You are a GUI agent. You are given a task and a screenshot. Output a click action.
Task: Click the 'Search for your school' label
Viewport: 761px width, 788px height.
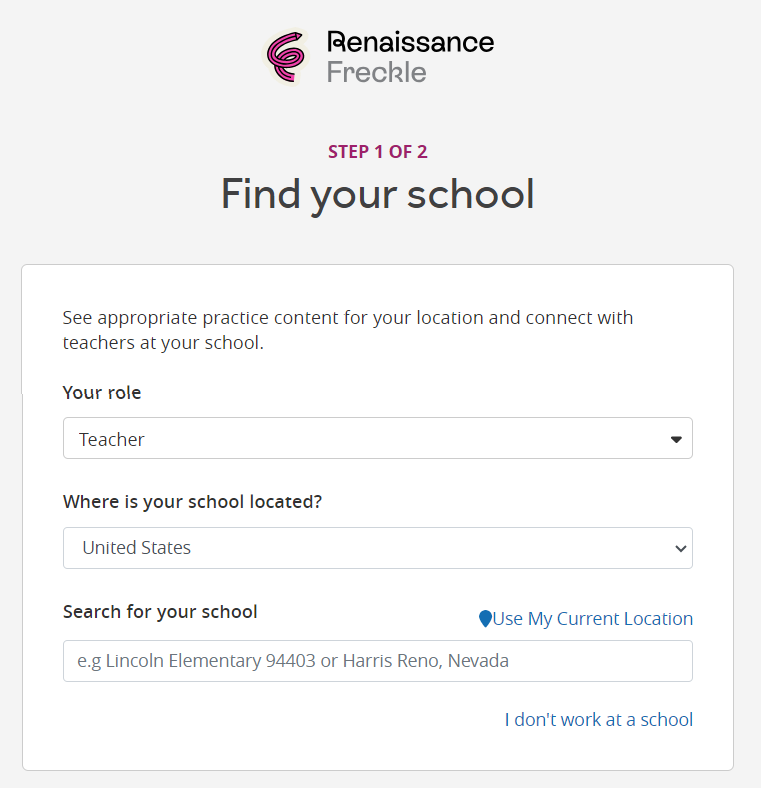(160, 611)
